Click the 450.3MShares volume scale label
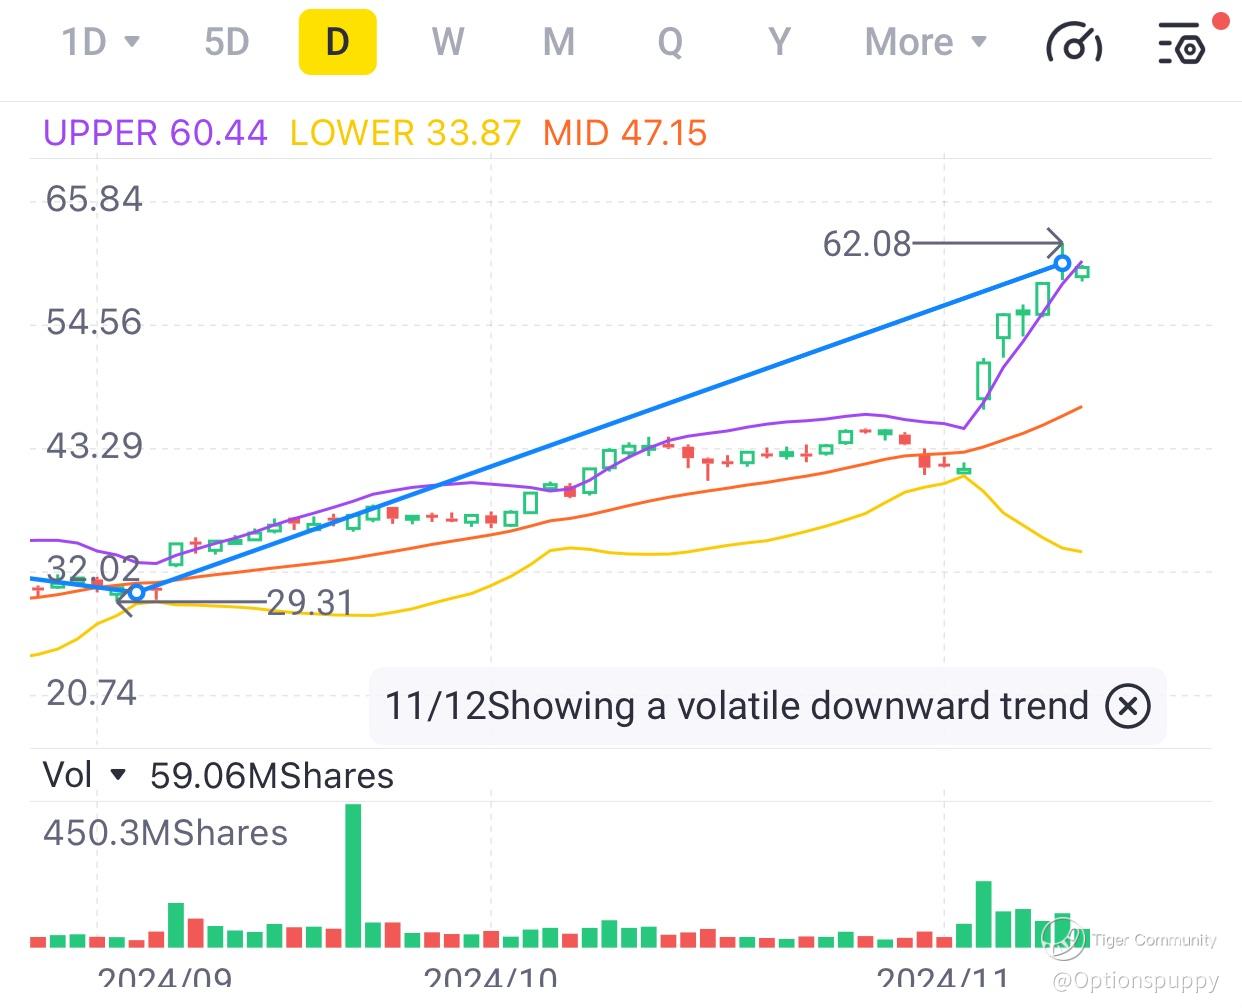The image size is (1242, 1008). (x=165, y=833)
